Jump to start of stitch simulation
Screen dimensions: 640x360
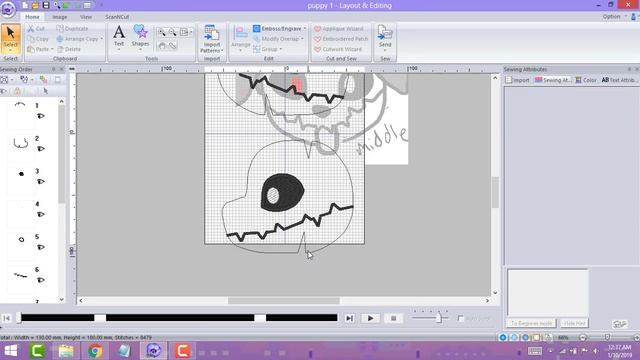pyautogui.click(x=7, y=318)
